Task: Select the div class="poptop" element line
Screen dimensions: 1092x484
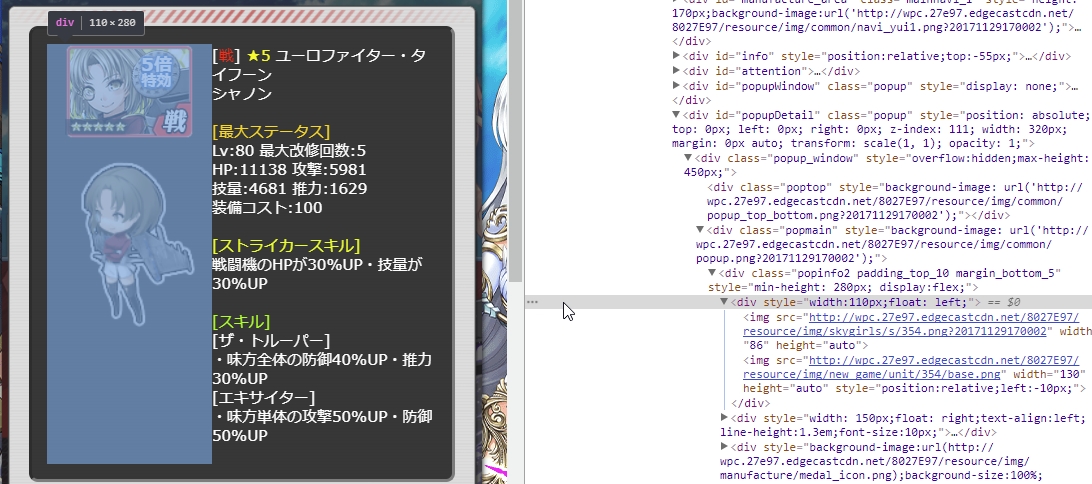Action: pyautogui.click(x=895, y=201)
